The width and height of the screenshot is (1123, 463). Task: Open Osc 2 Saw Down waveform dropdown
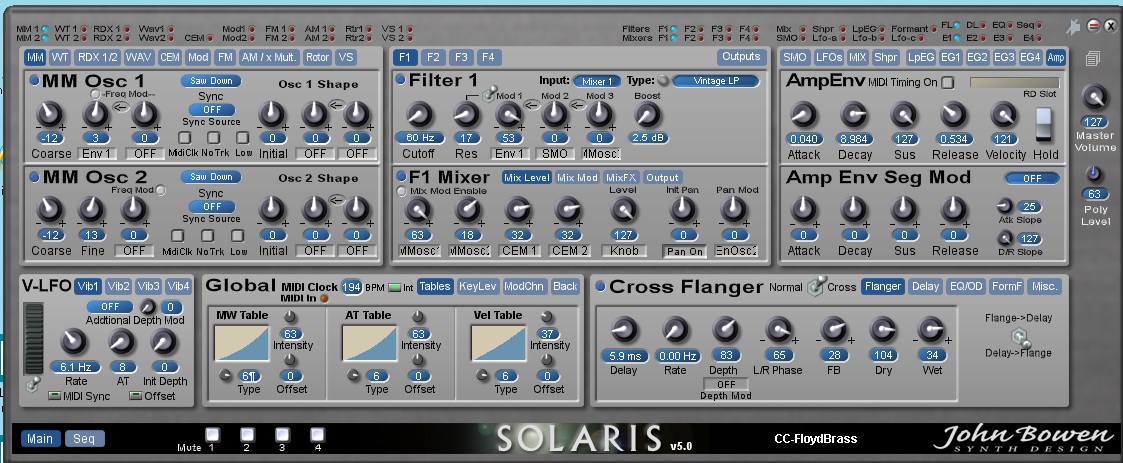click(211, 177)
